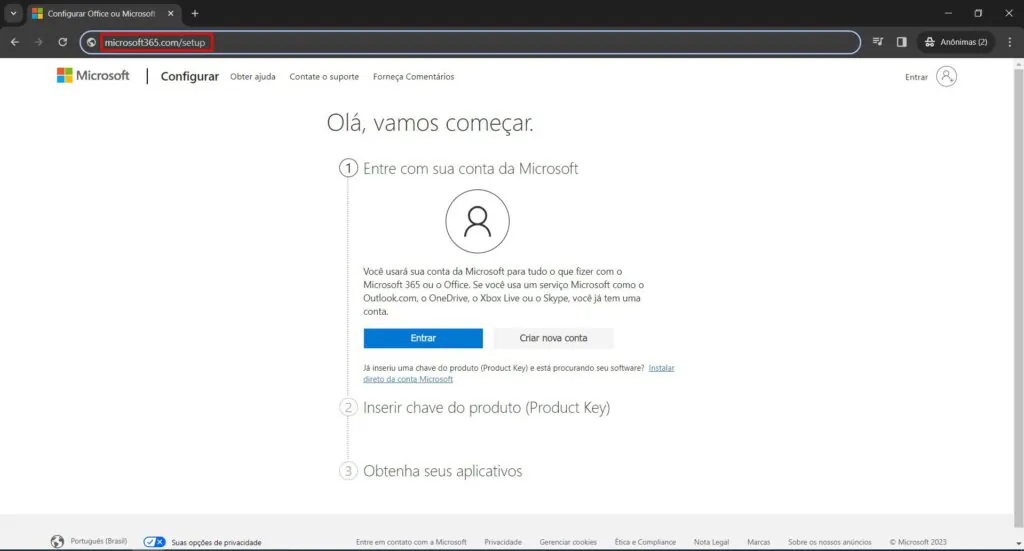Toggle the browser side panel icon
Viewport: 1024px width, 551px height.
pyautogui.click(x=902, y=42)
